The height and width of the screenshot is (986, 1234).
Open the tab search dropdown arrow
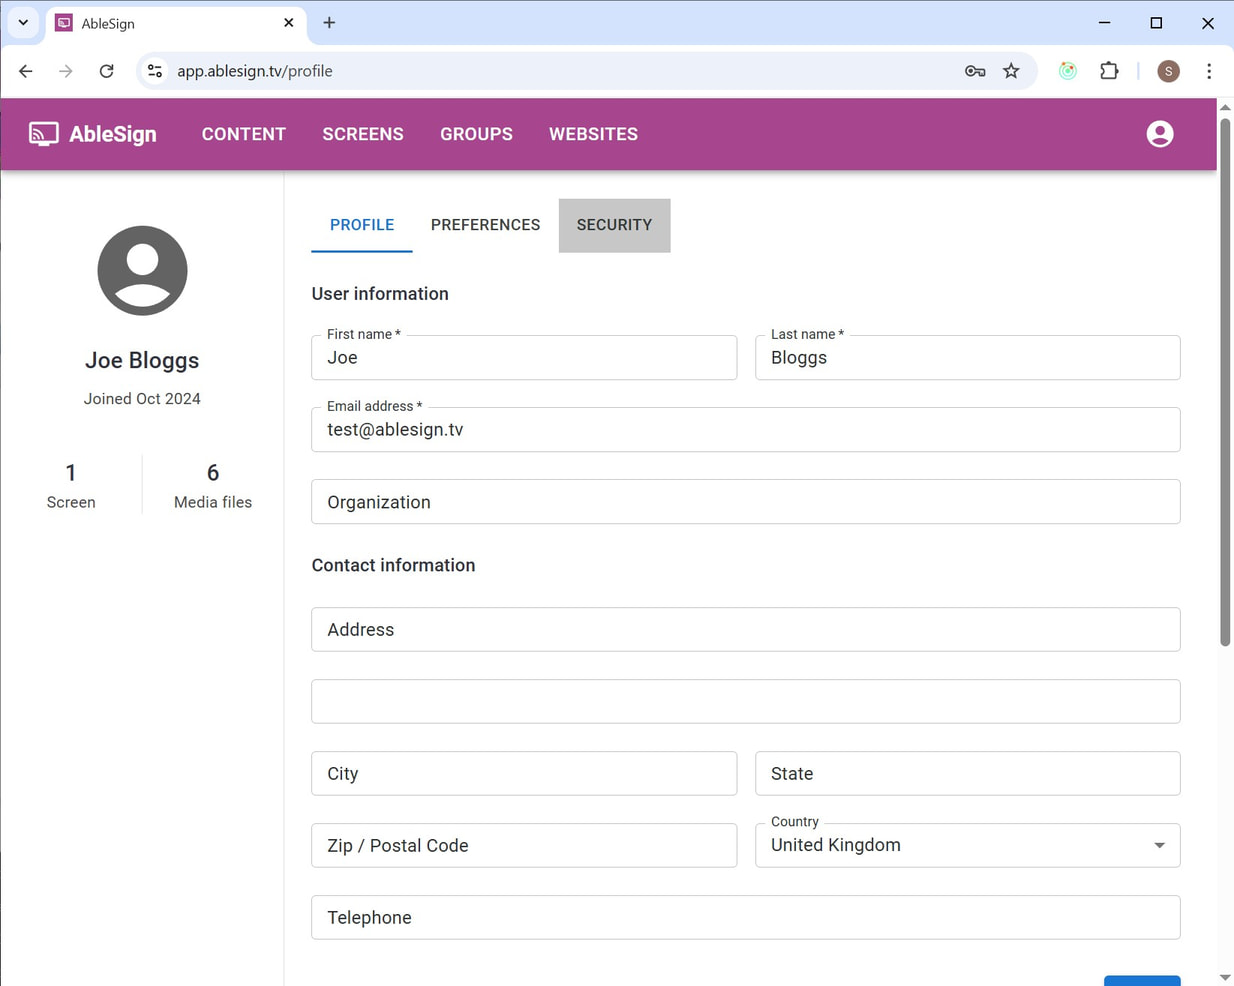point(23,22)
